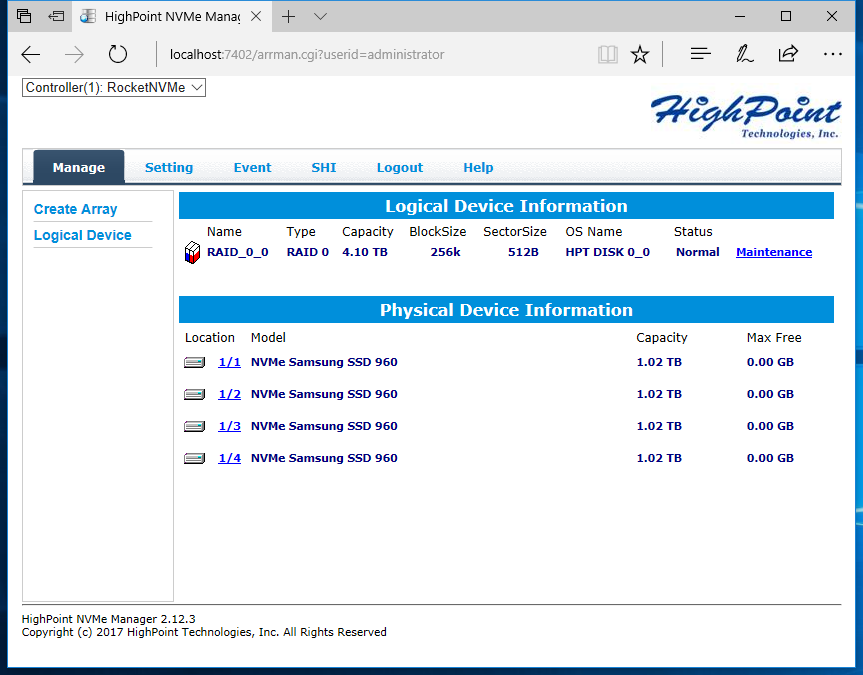Click the Logical Device Information header
Viewport: 863px width, 675px height.
pyautogui.click(x=506, y=206)
